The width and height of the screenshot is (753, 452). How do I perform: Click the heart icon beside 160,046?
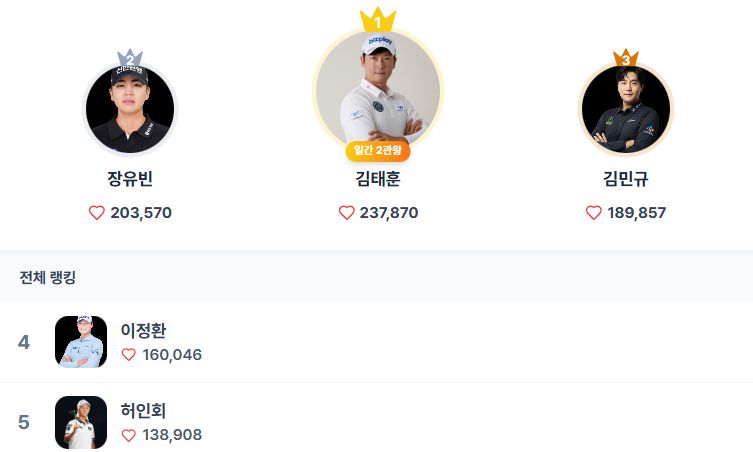(x=128, y=355)
